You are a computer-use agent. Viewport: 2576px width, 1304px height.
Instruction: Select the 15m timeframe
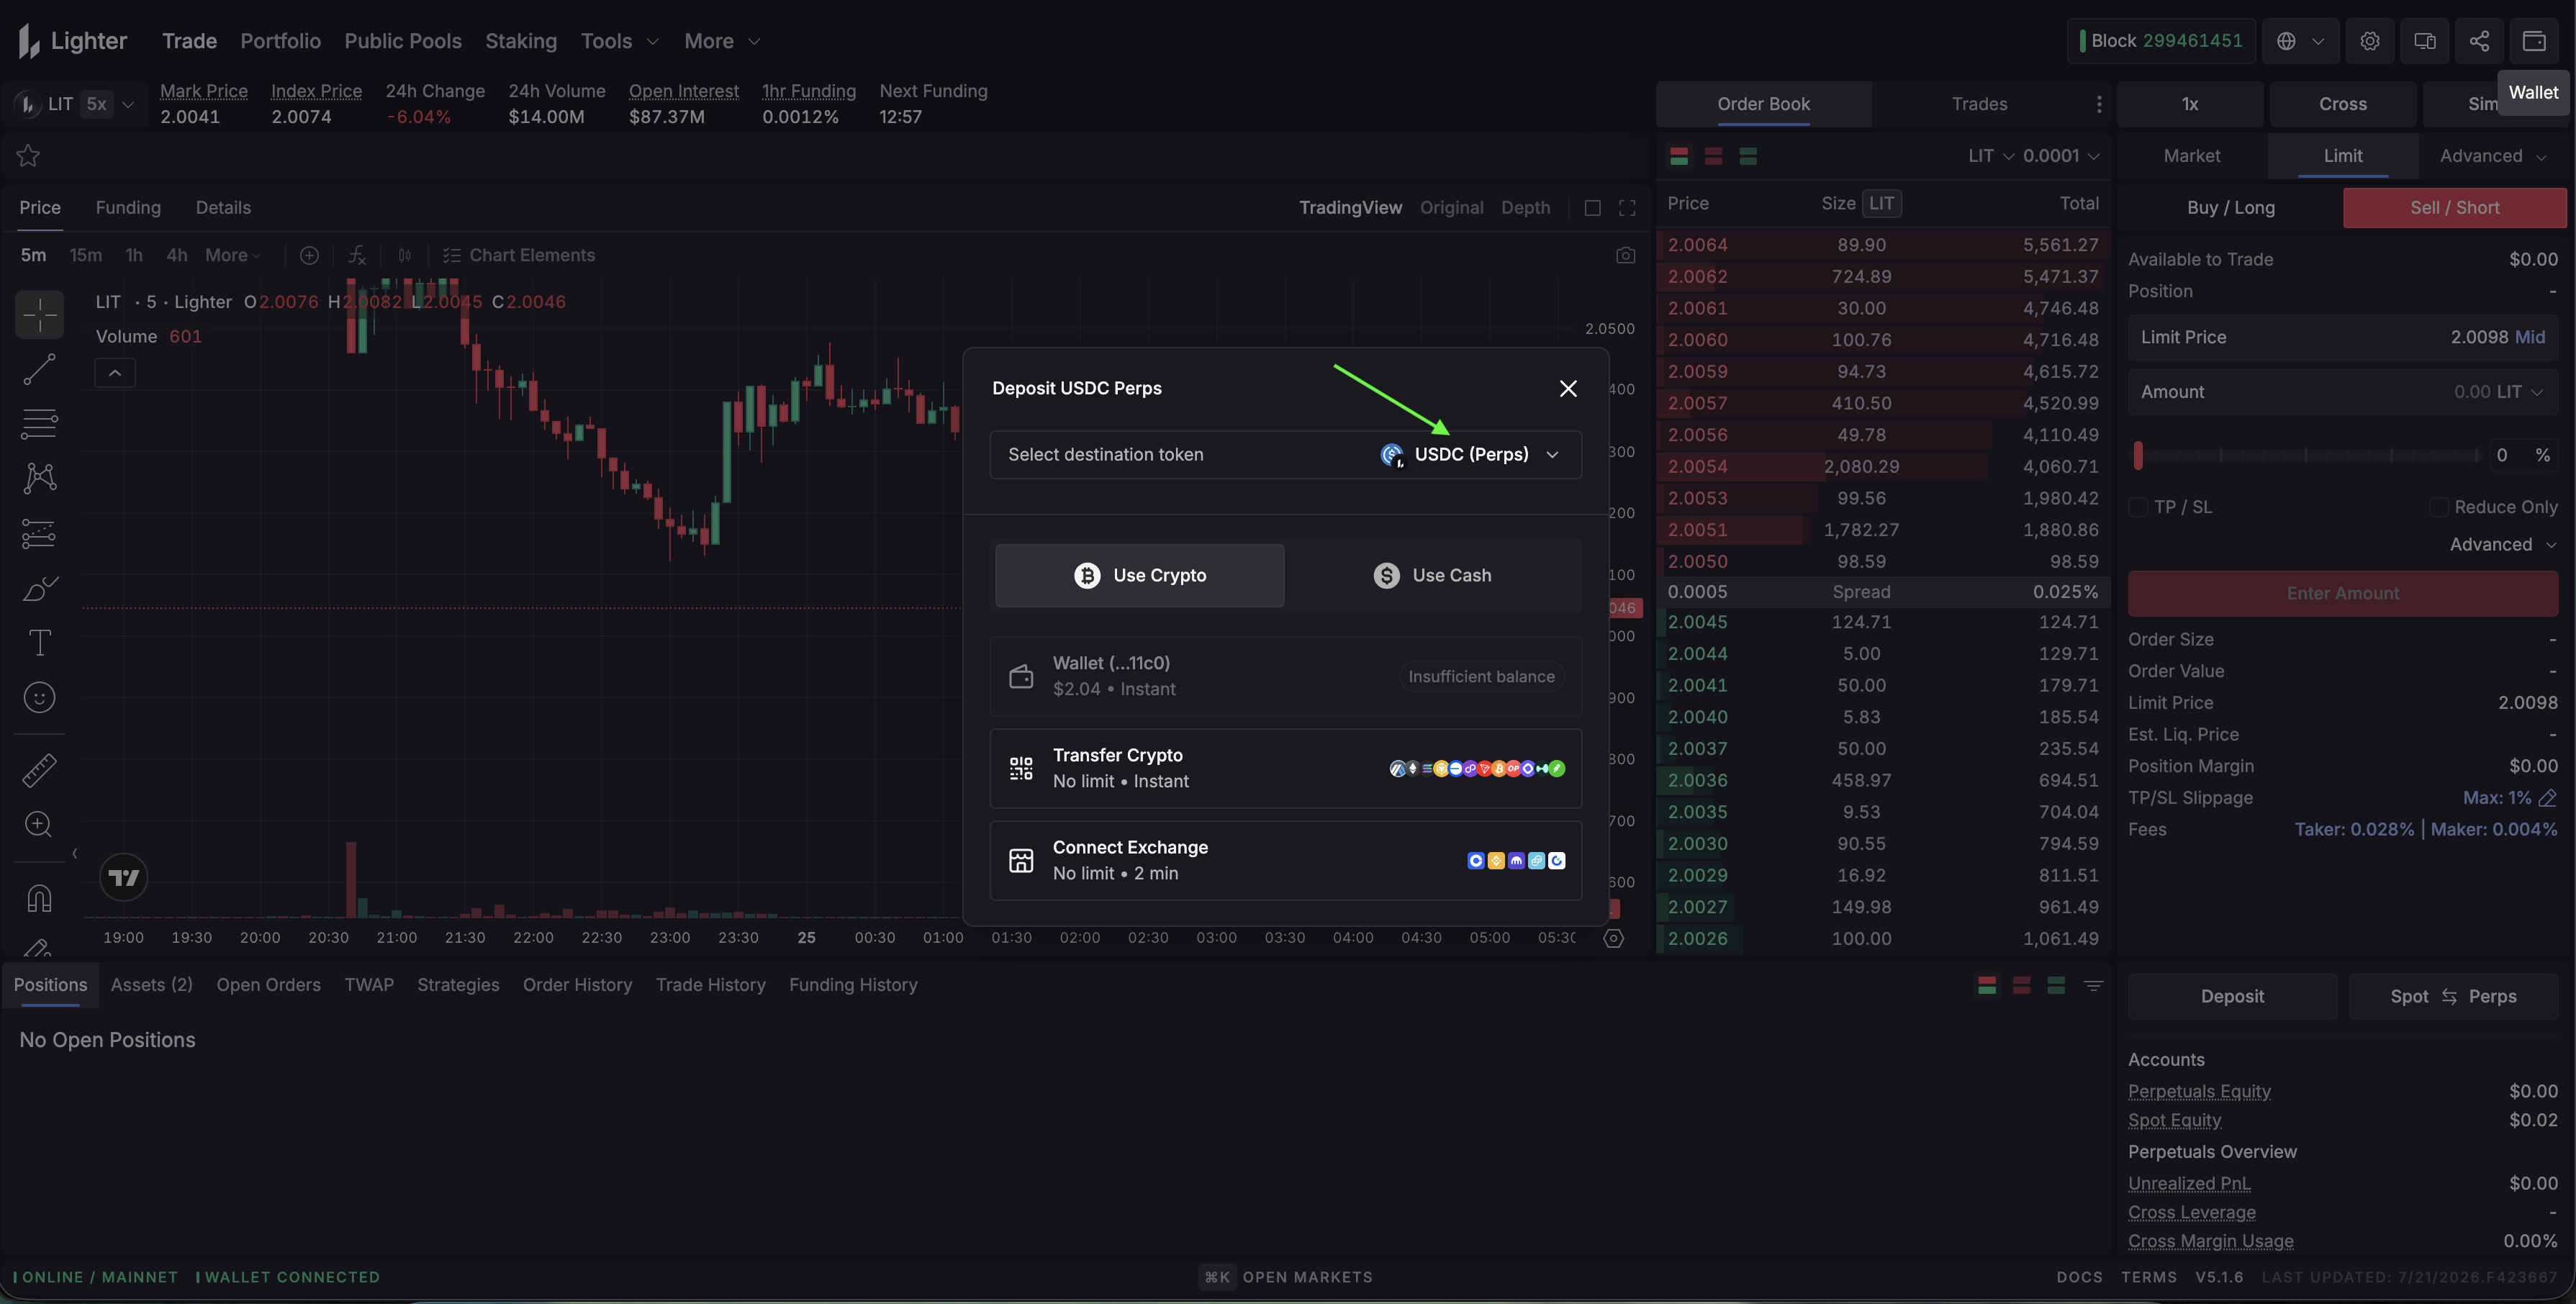point(86,255)
